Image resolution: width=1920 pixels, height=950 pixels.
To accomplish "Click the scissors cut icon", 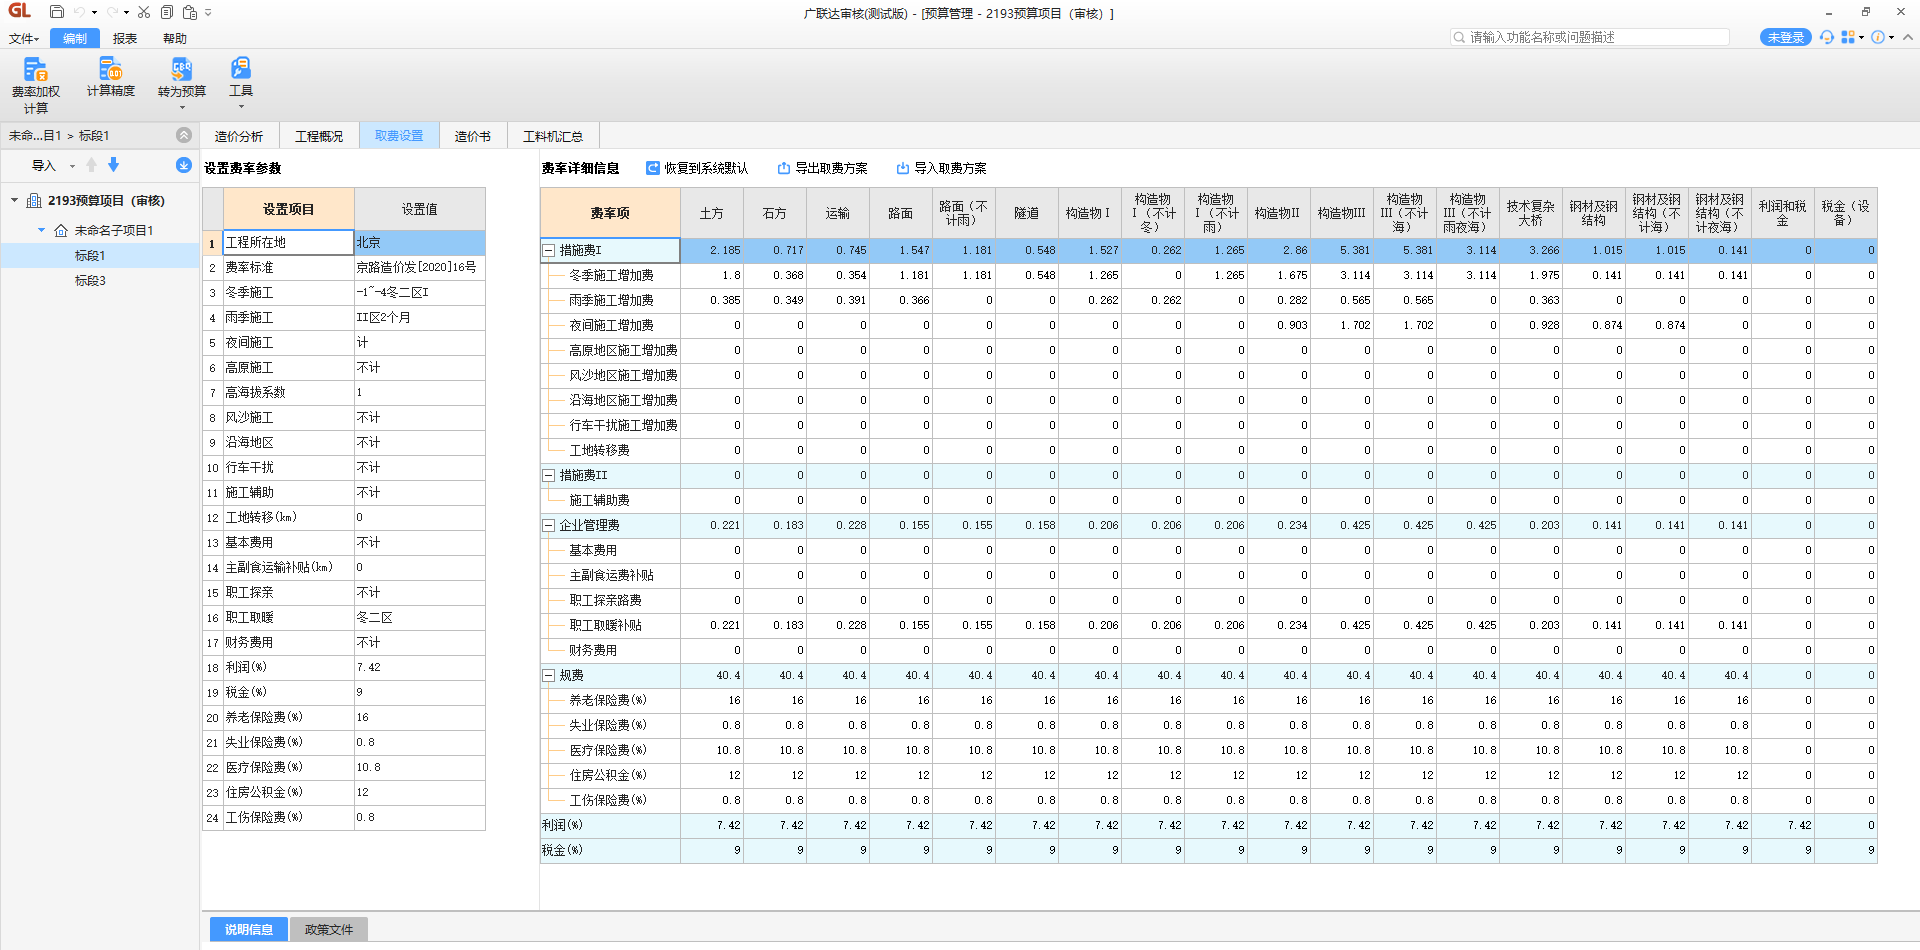I will tap(143, 12).
